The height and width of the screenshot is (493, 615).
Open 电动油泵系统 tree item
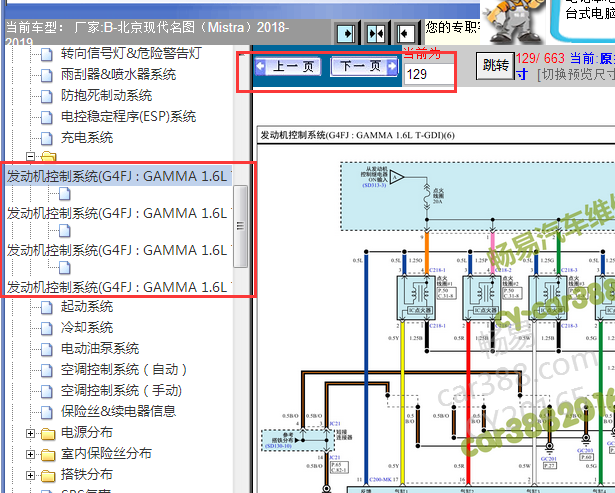(100, 349)
